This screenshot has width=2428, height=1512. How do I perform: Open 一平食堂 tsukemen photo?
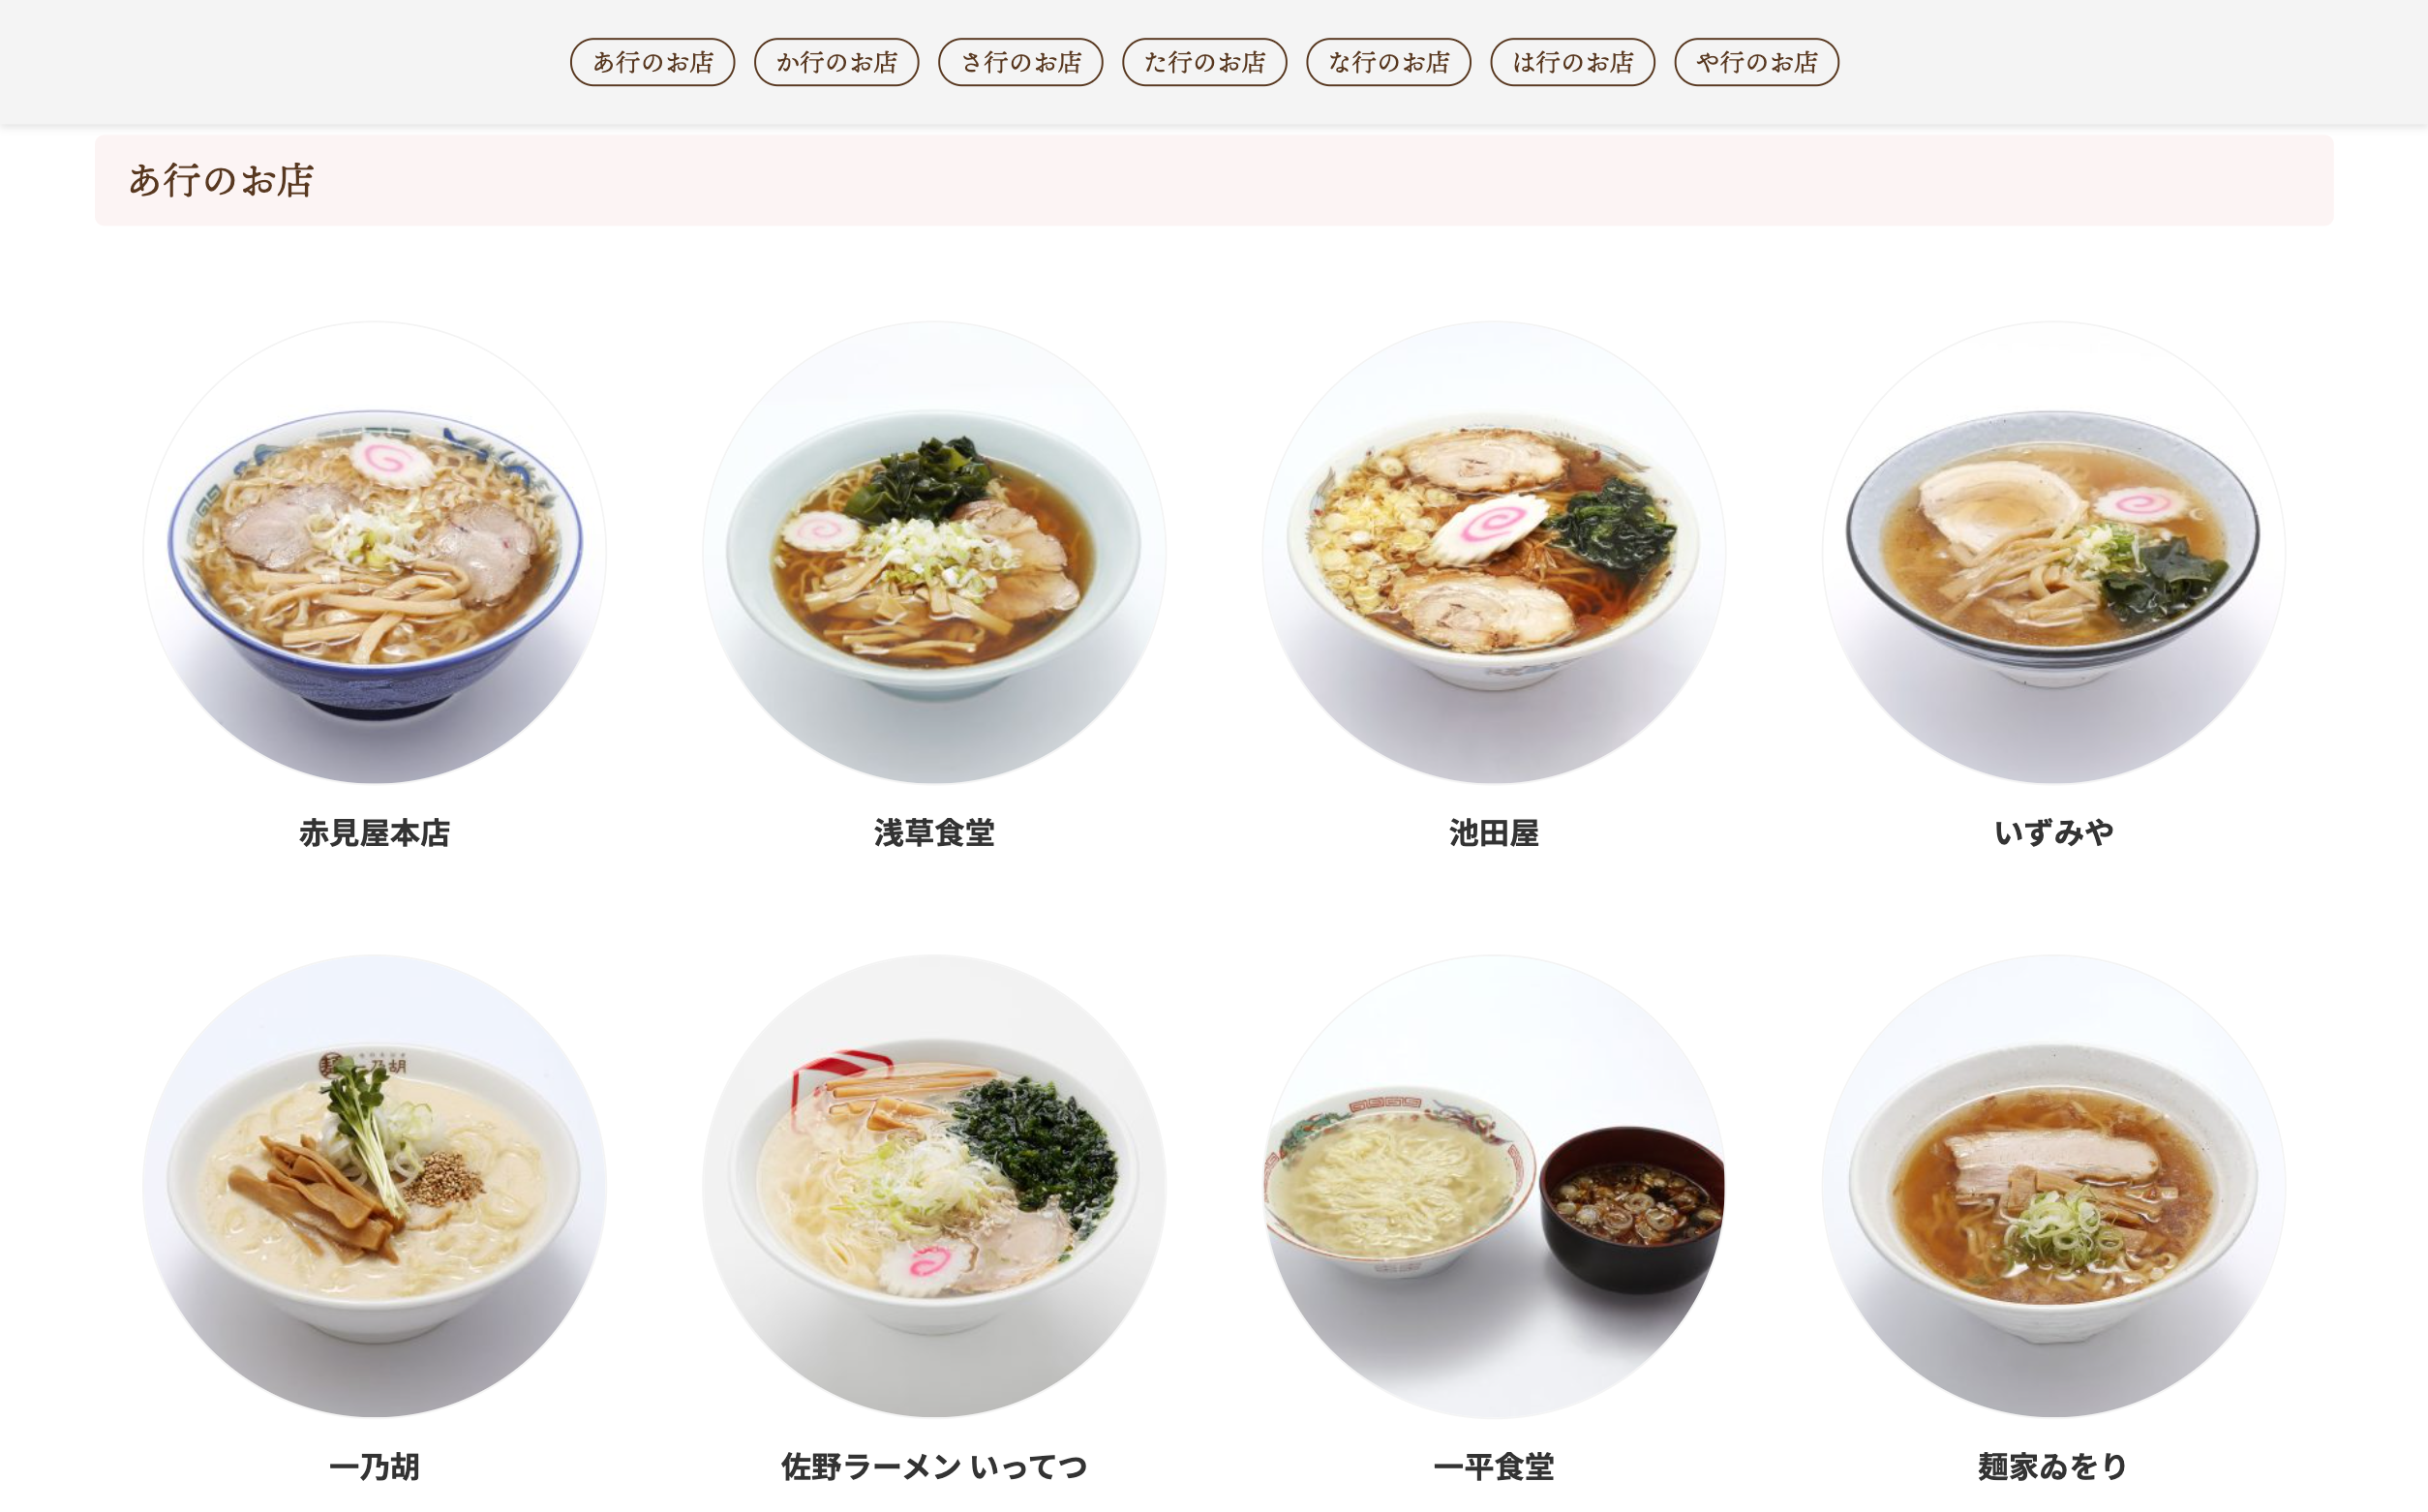pyautogui.click(x=1494, y=1186)
